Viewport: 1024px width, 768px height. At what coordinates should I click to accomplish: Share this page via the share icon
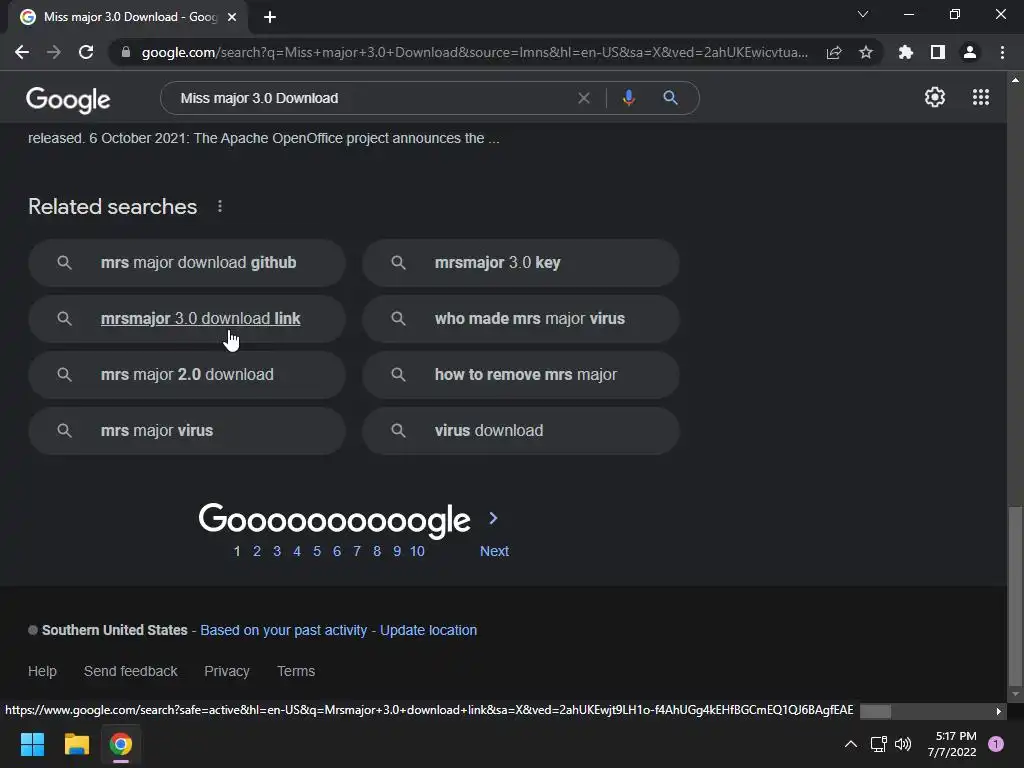pos(834,52)
